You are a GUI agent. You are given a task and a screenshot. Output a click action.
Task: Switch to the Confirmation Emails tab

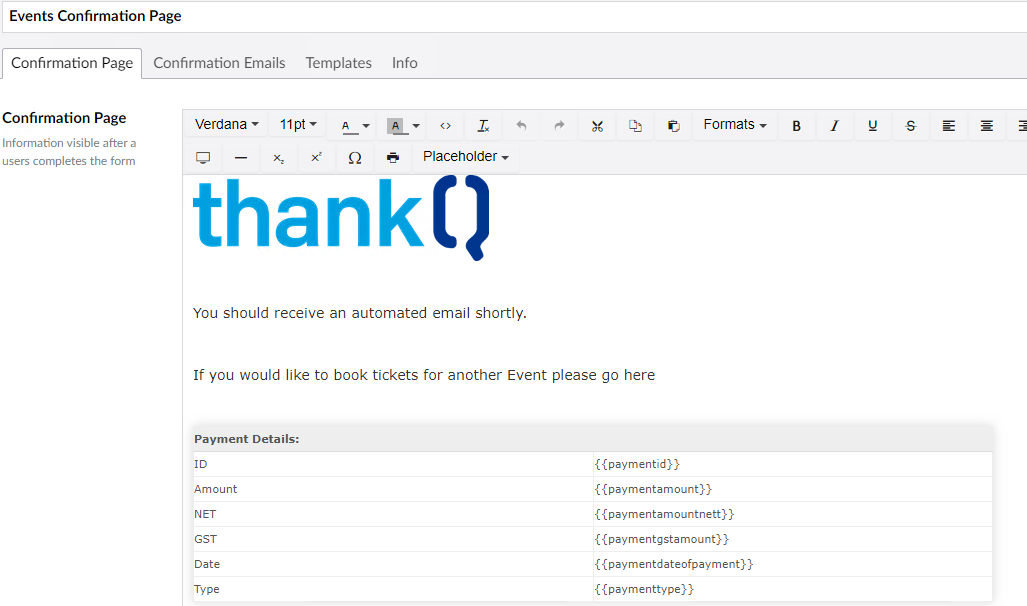[219, 63]
